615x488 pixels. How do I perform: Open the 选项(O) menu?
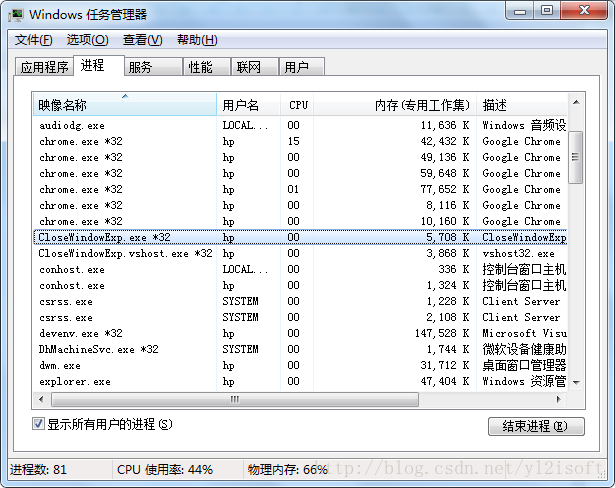pos(87,40)
